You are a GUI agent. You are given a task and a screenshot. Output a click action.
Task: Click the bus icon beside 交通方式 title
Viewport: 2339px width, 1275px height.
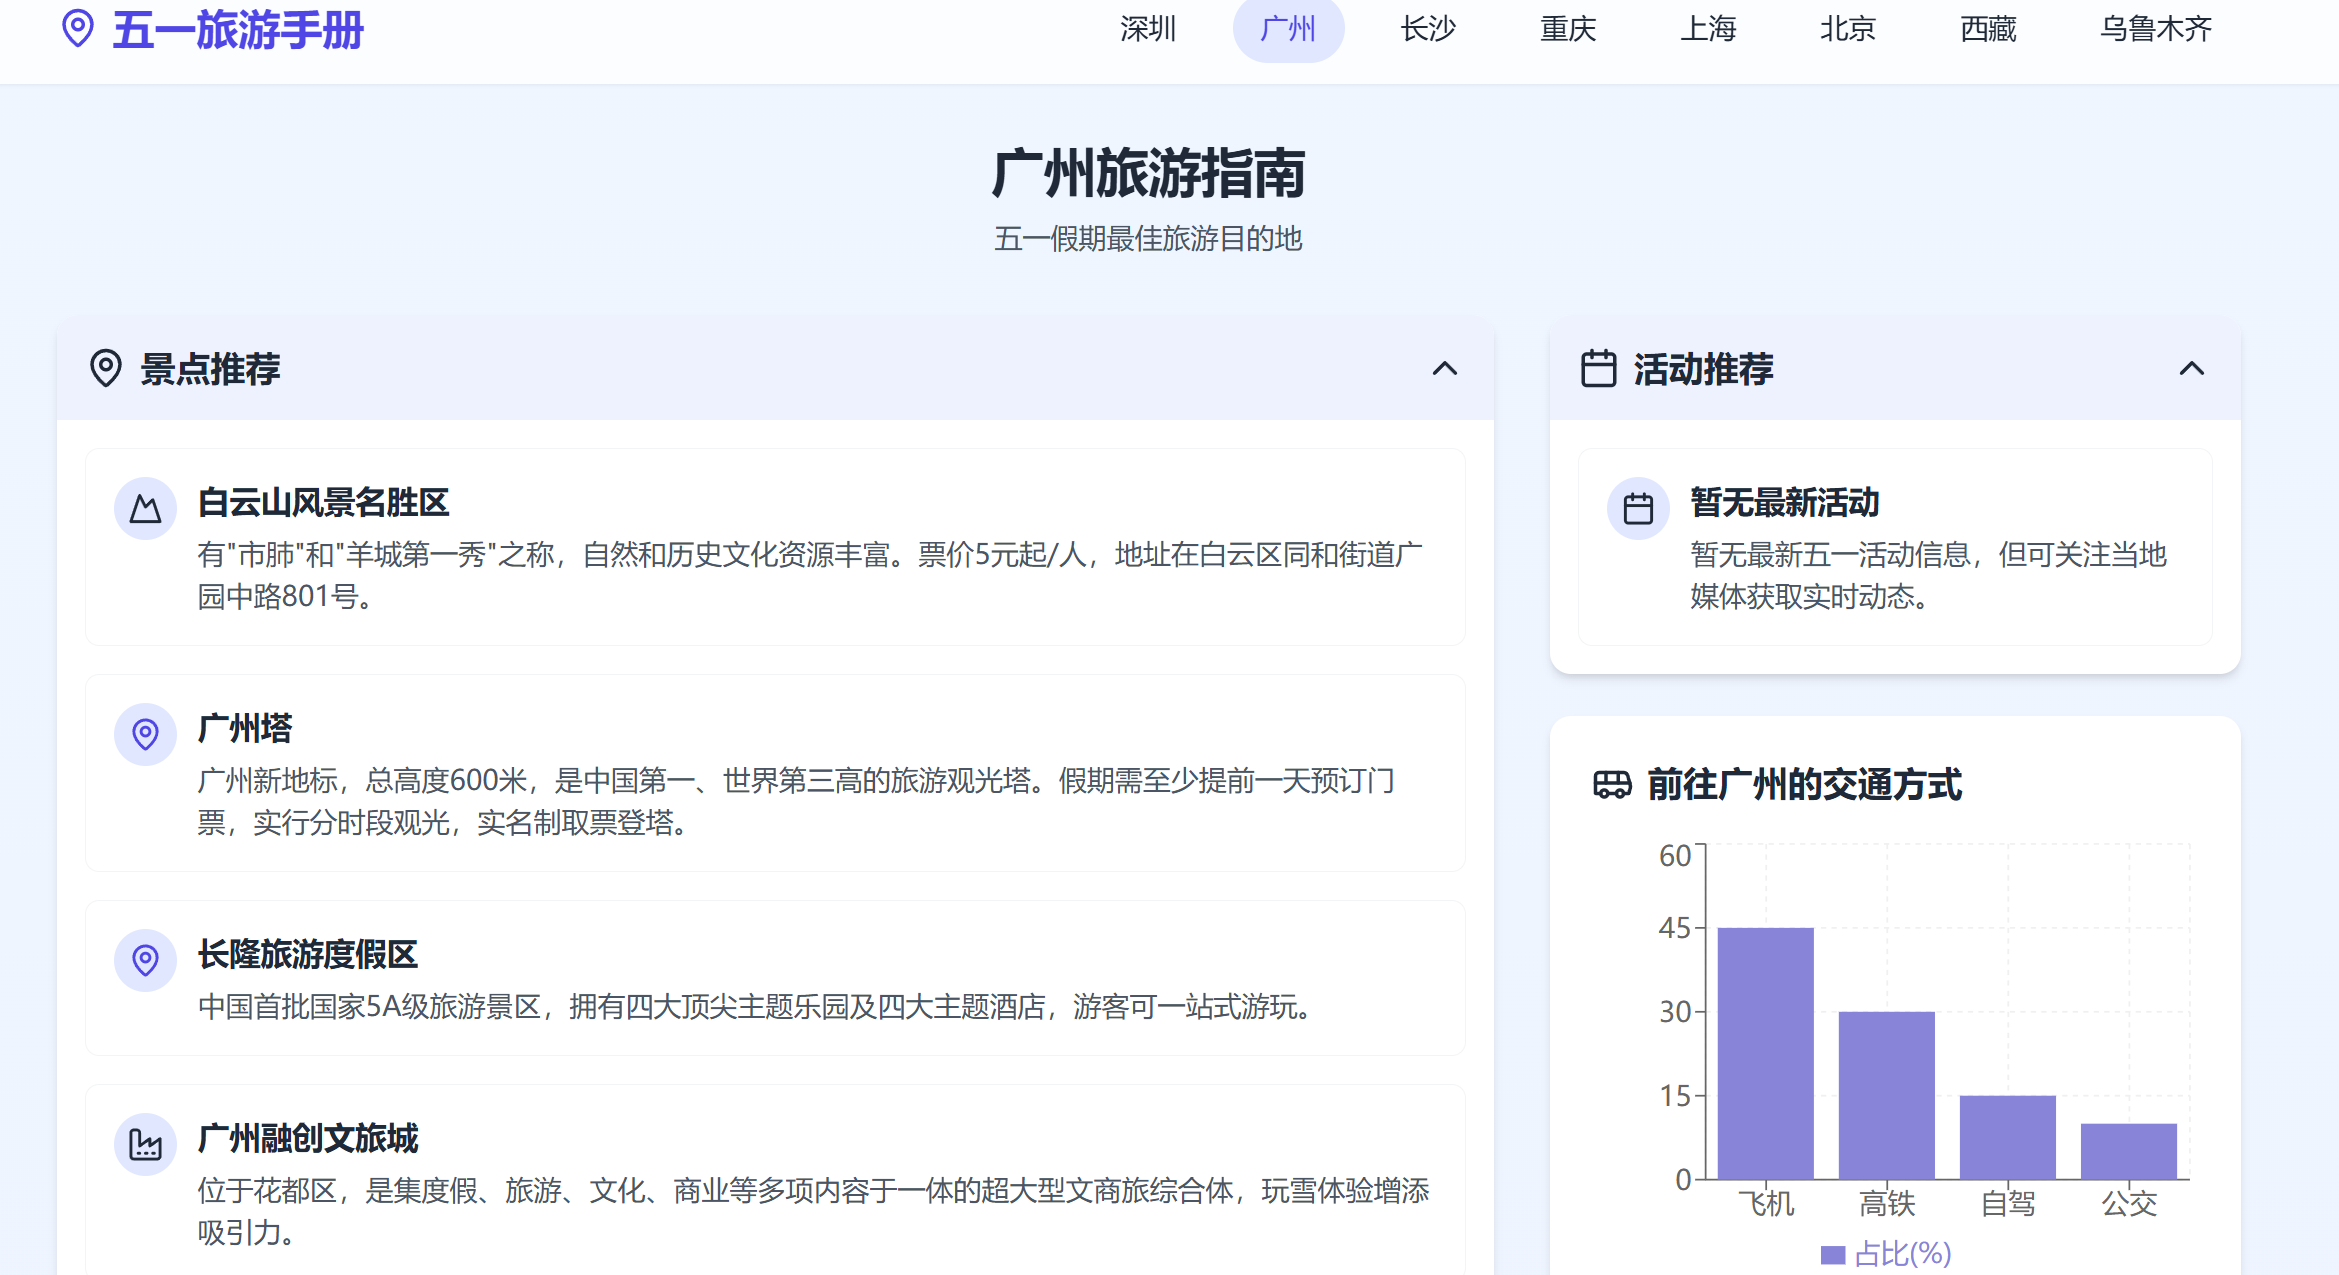[x=1612, y=785]
